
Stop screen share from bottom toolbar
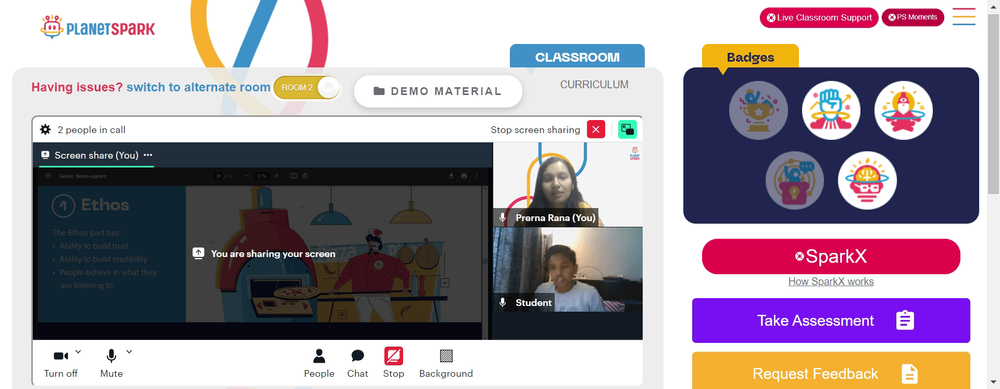click(x=393, y=363)
